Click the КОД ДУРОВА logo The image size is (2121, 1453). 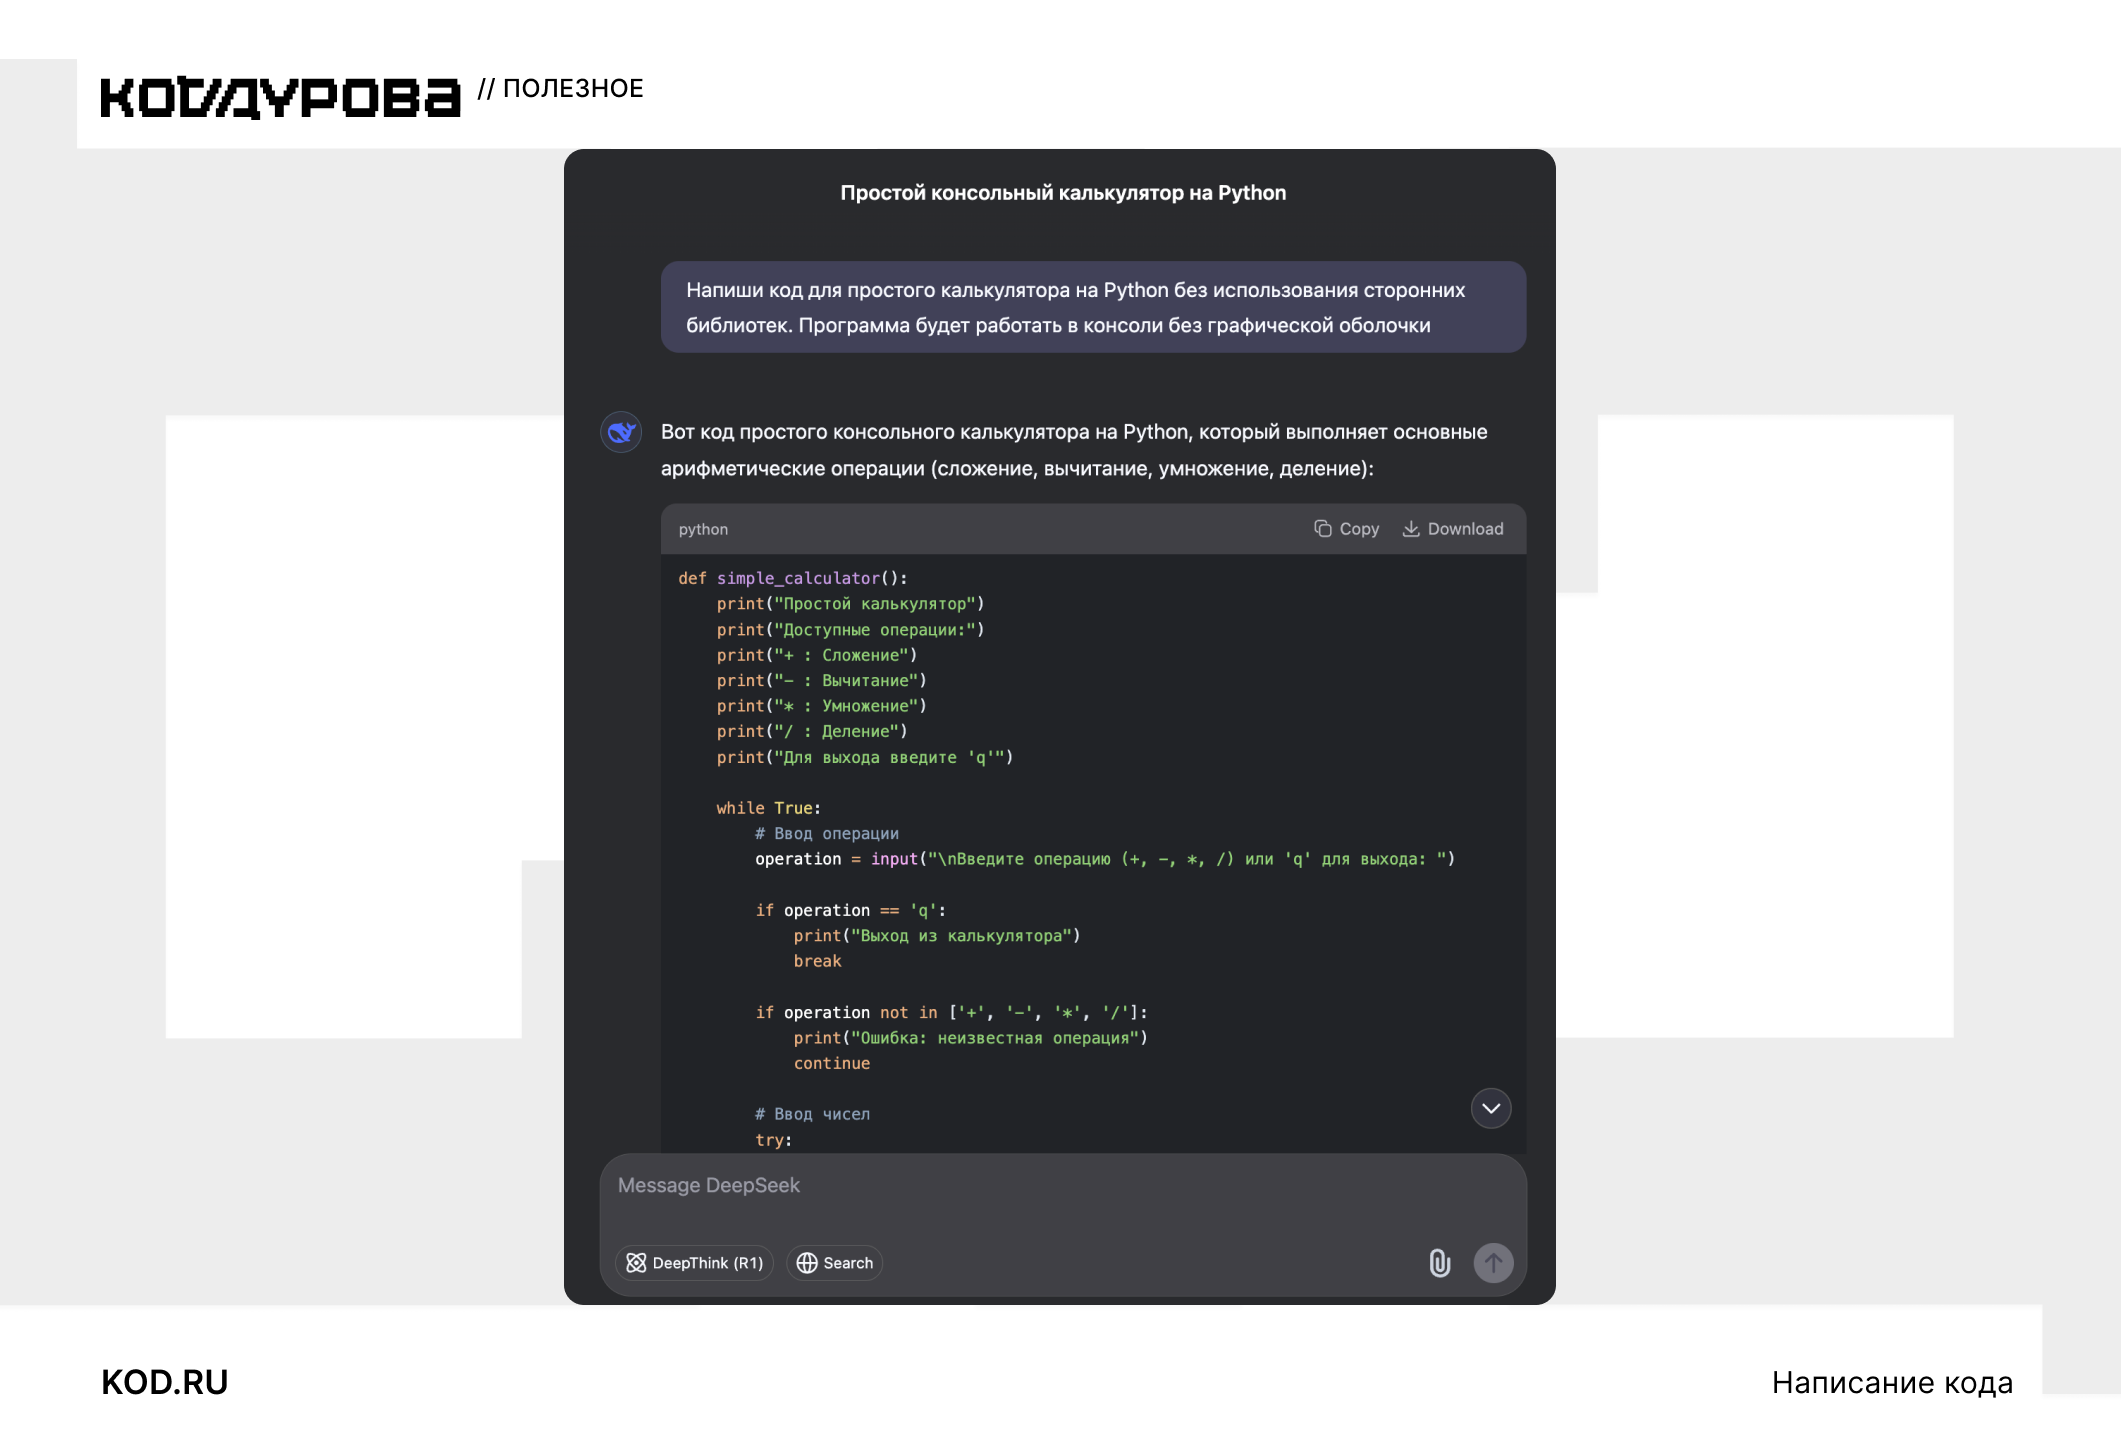[280, 97]
